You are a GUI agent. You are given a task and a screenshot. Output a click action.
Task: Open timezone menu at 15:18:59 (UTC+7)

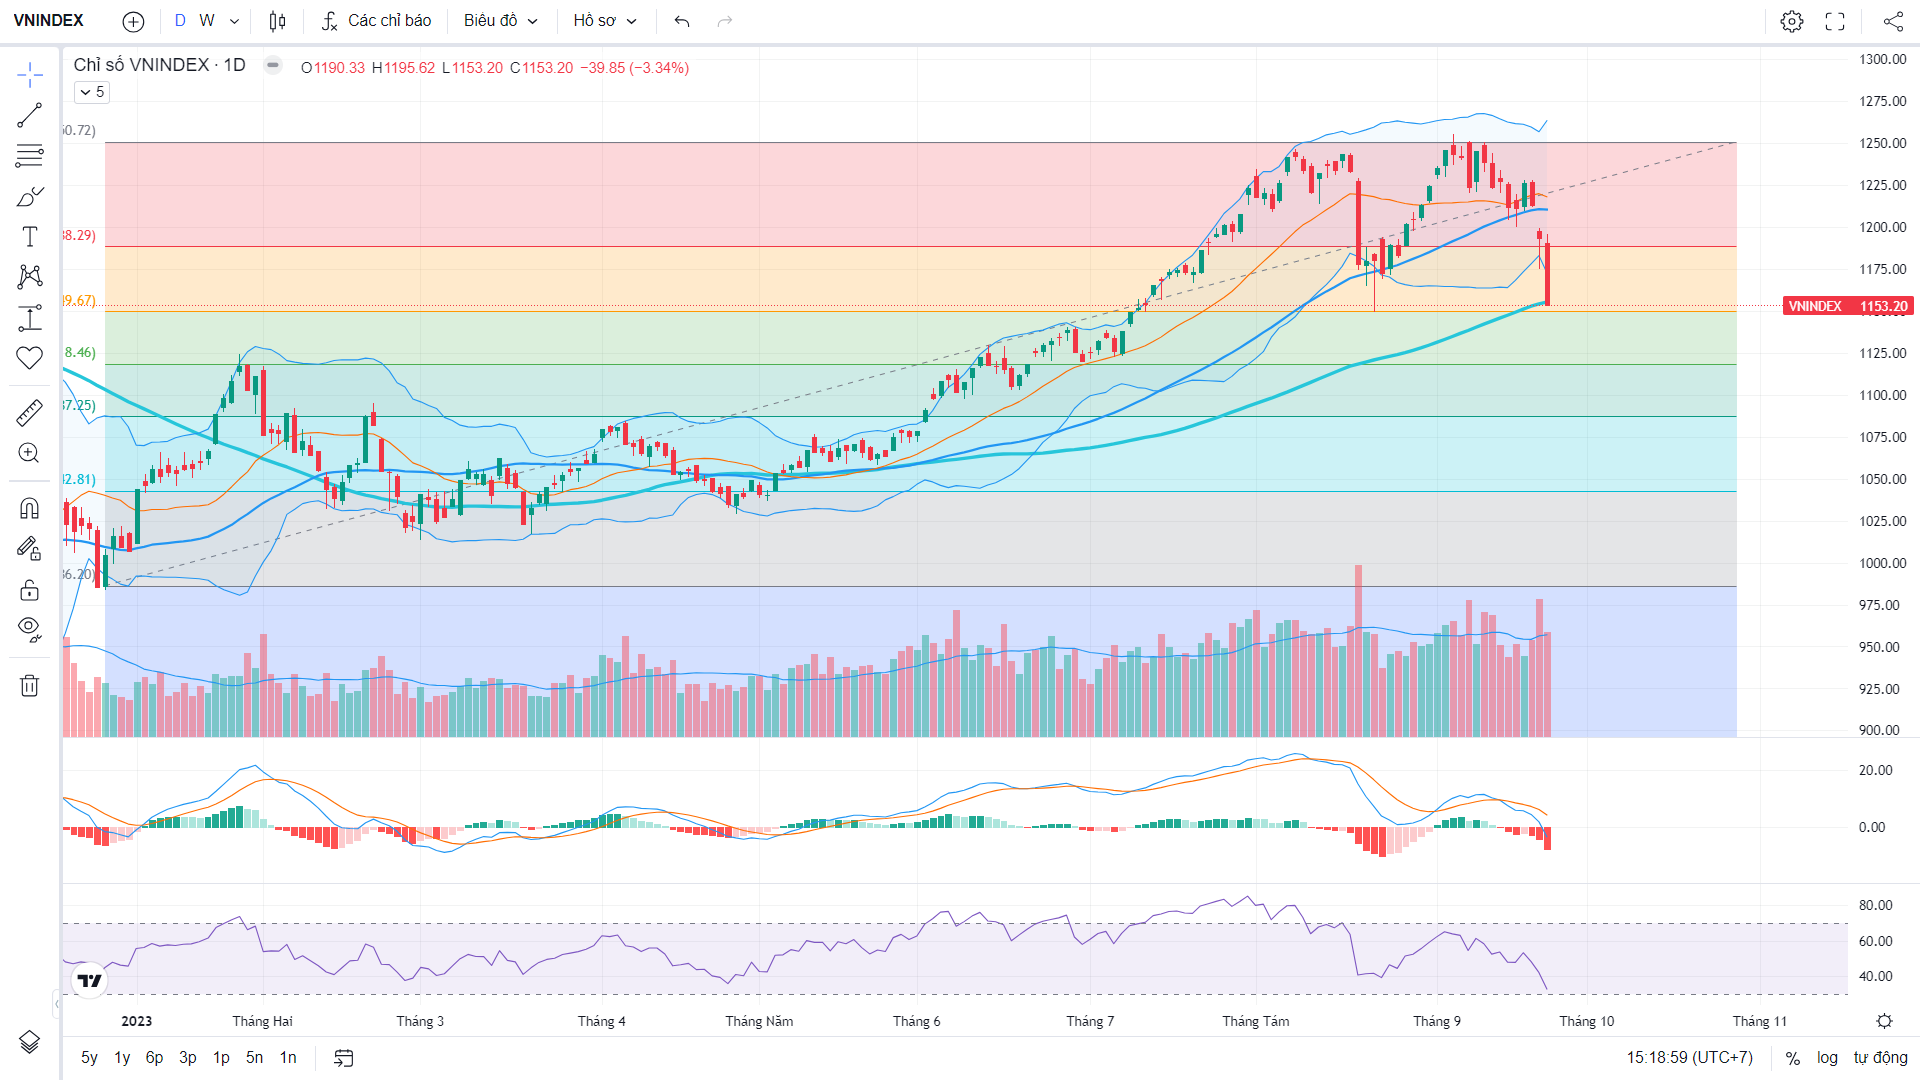coord(1689,1058)
